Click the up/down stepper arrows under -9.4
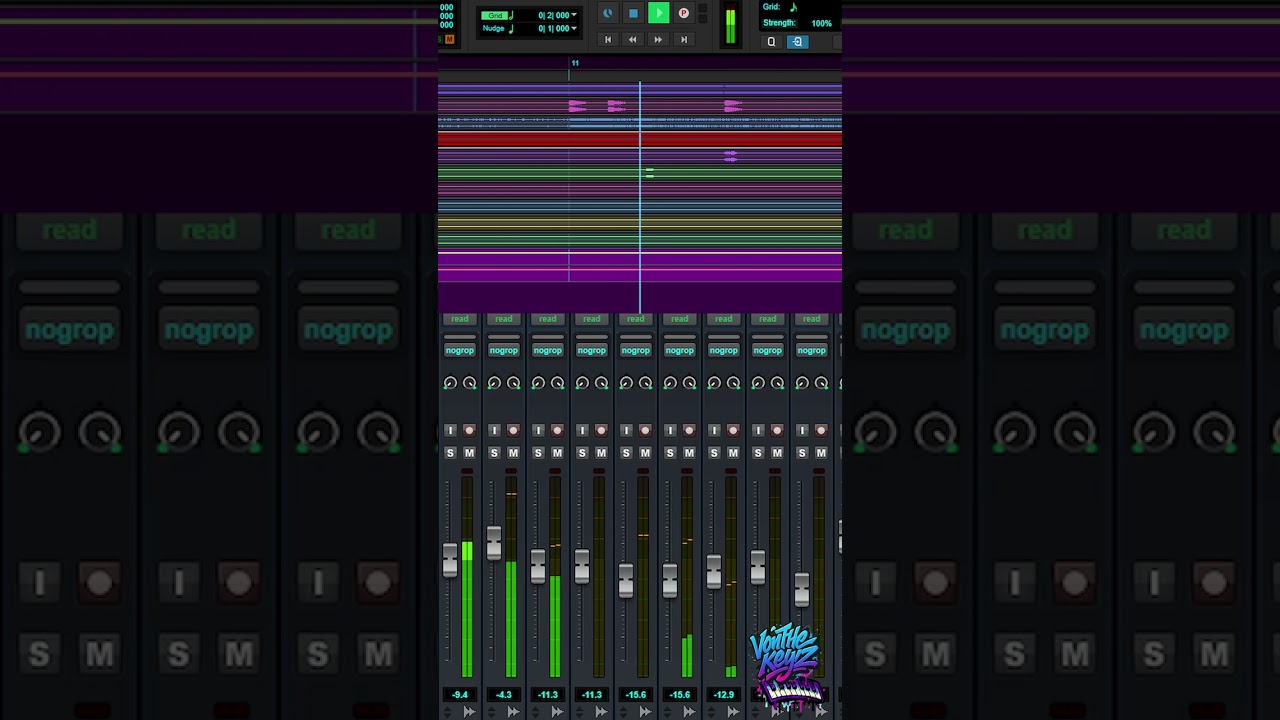 click(448, 712)
